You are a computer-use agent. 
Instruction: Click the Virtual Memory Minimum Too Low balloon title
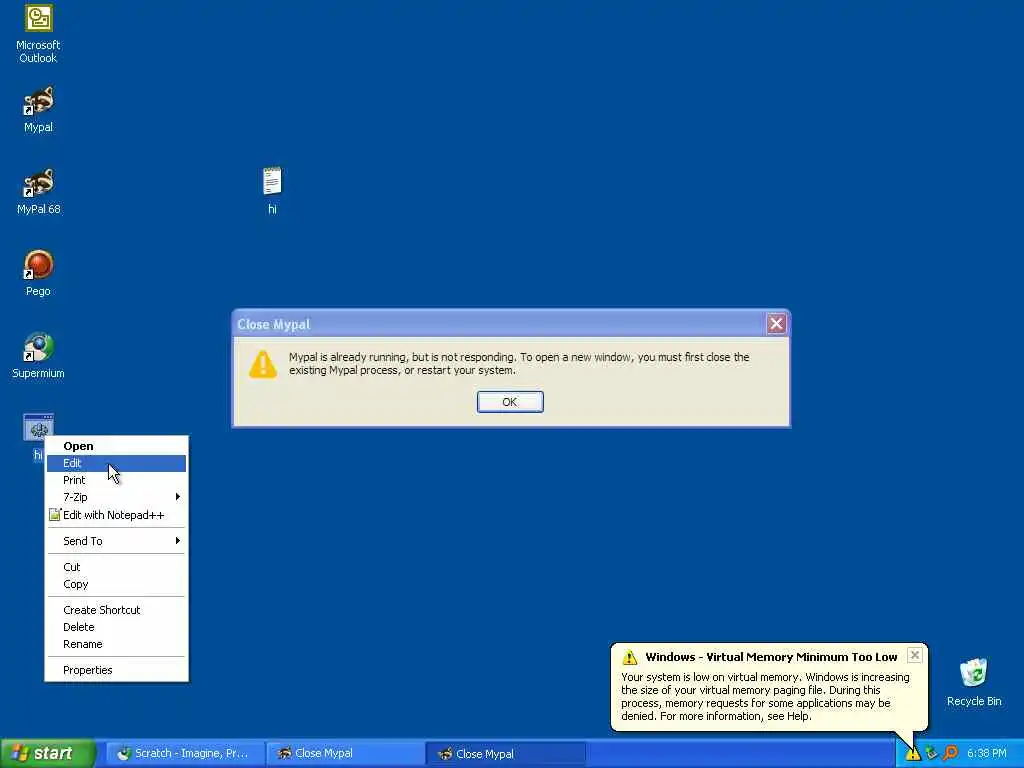pos(771,657)
